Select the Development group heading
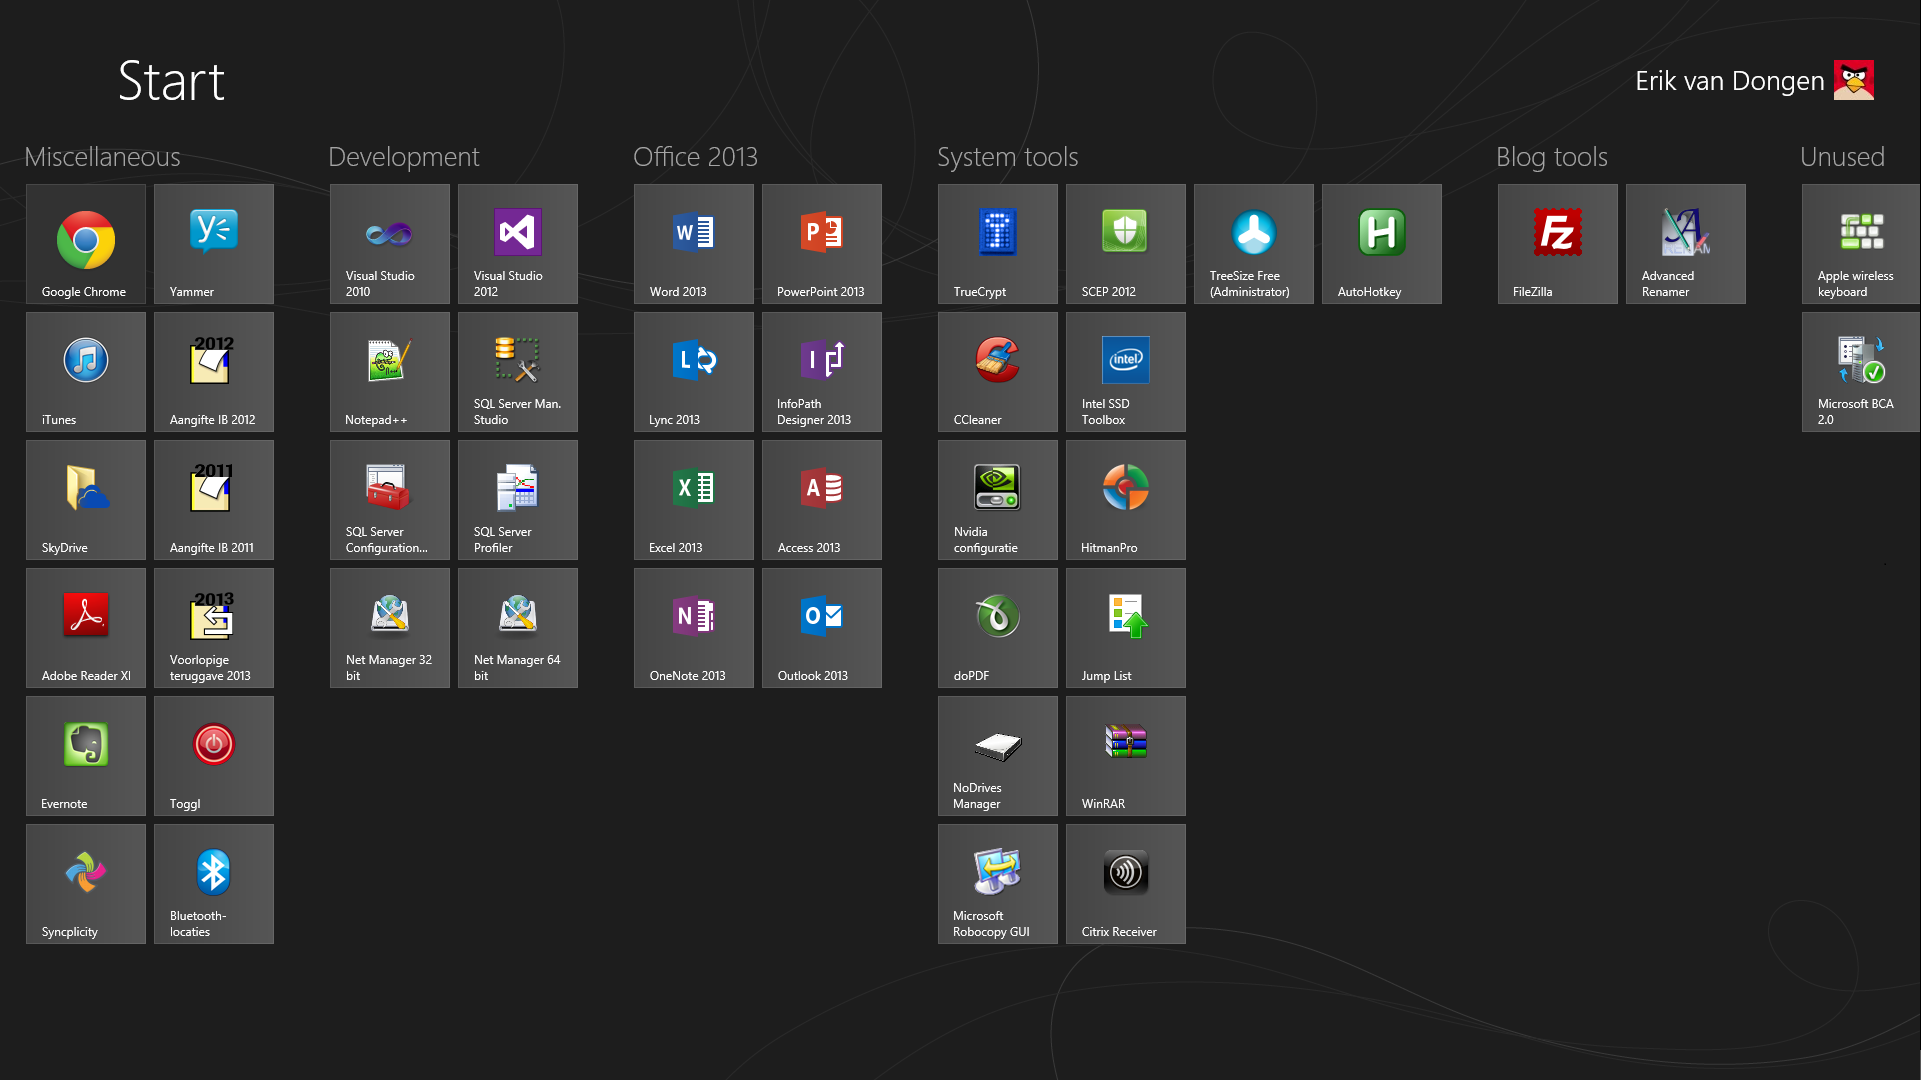Viewport: 1921px width, 1080px height. [404, 157]
